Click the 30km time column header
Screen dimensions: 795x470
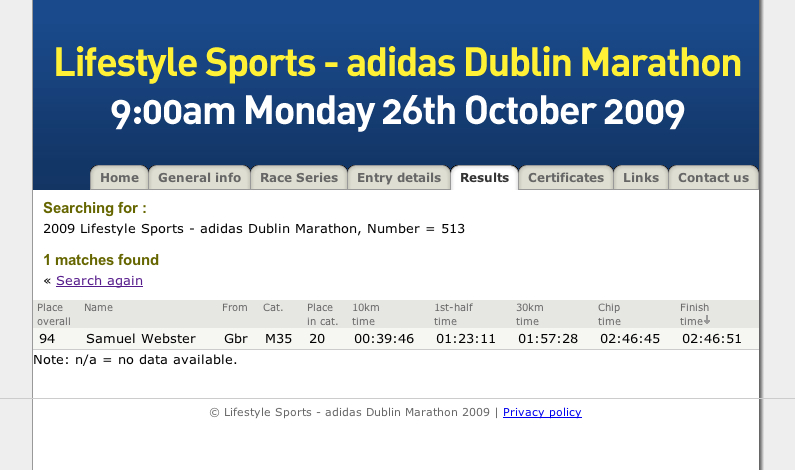[x=529, y=314]
